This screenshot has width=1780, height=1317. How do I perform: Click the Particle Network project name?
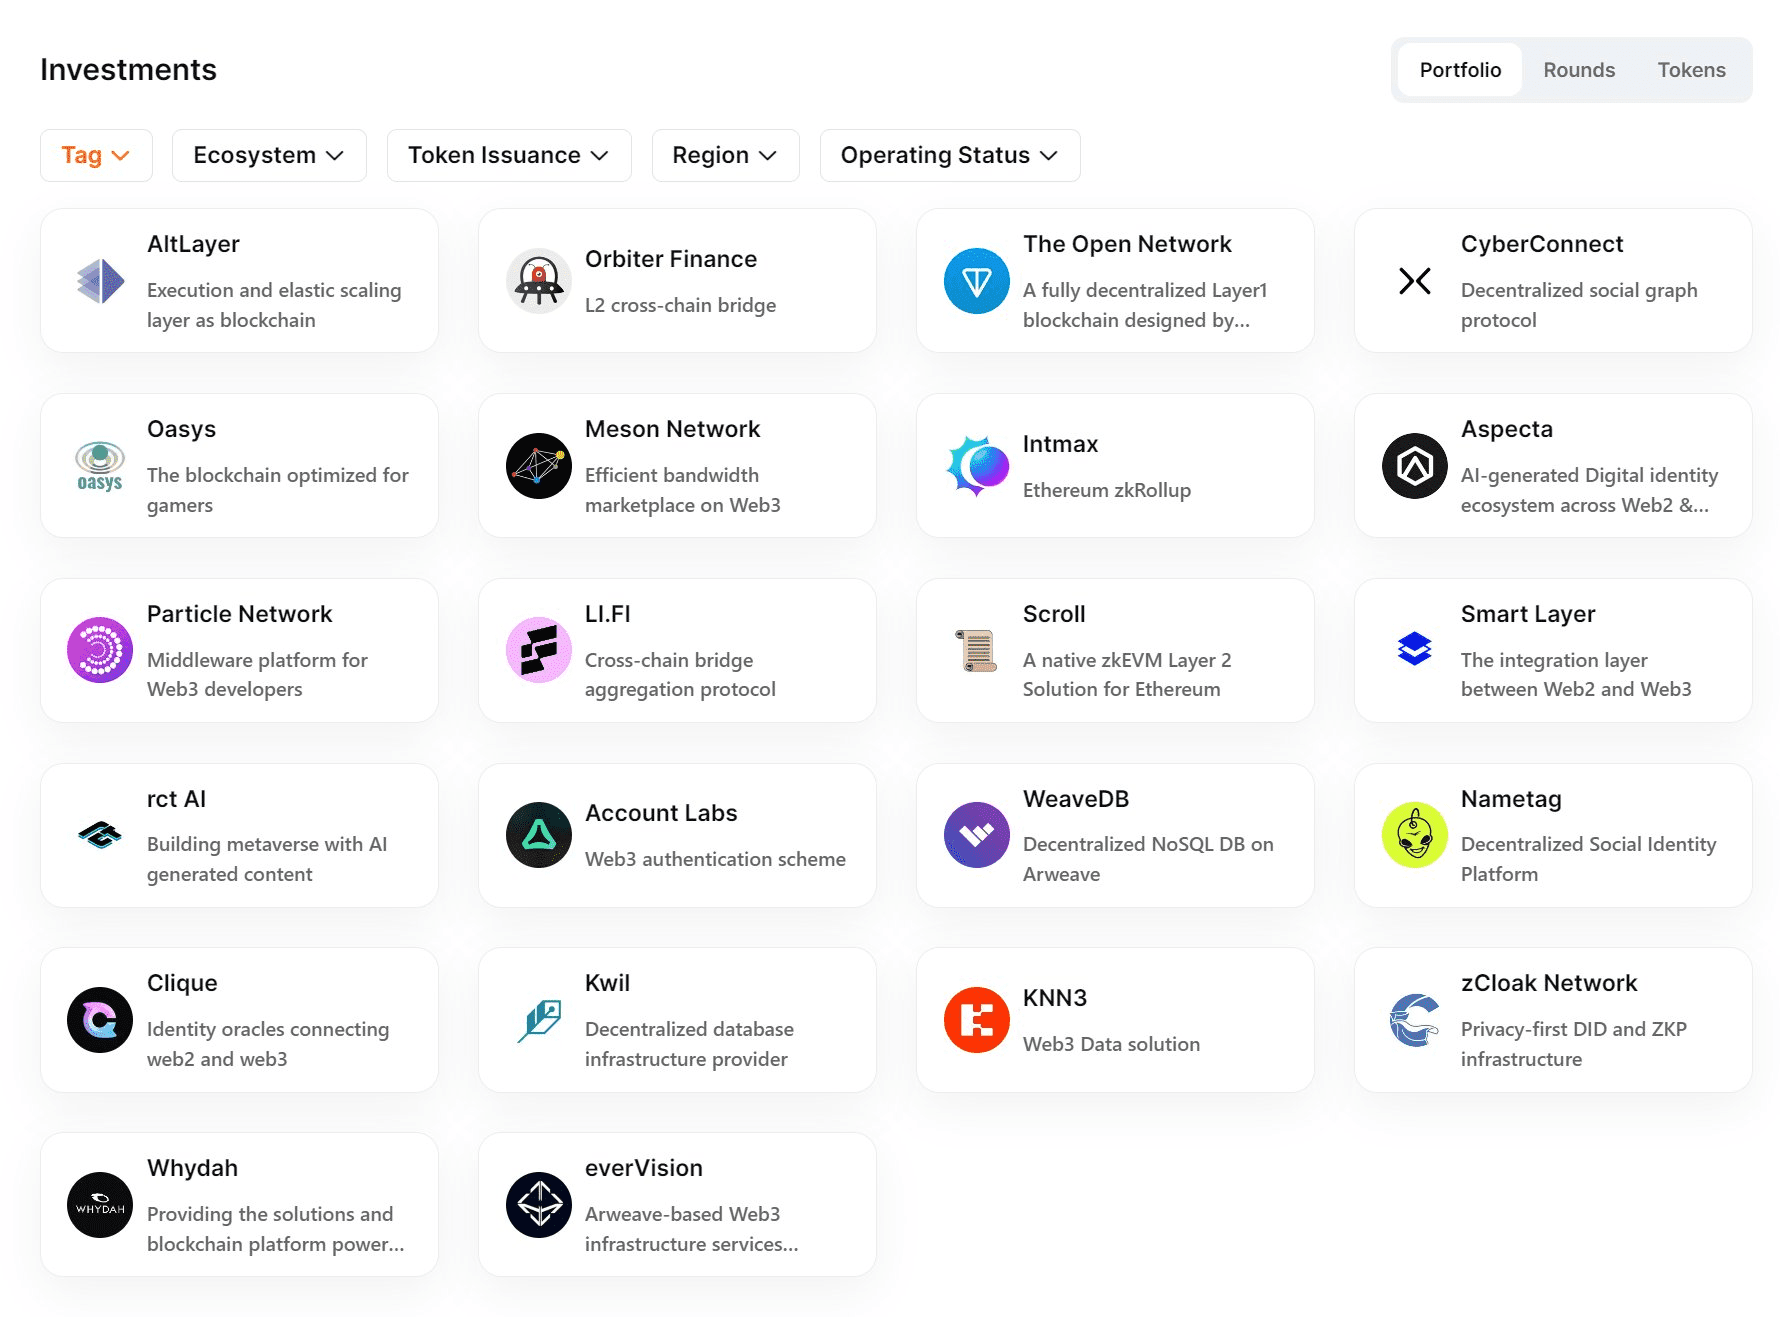point(239,614)
